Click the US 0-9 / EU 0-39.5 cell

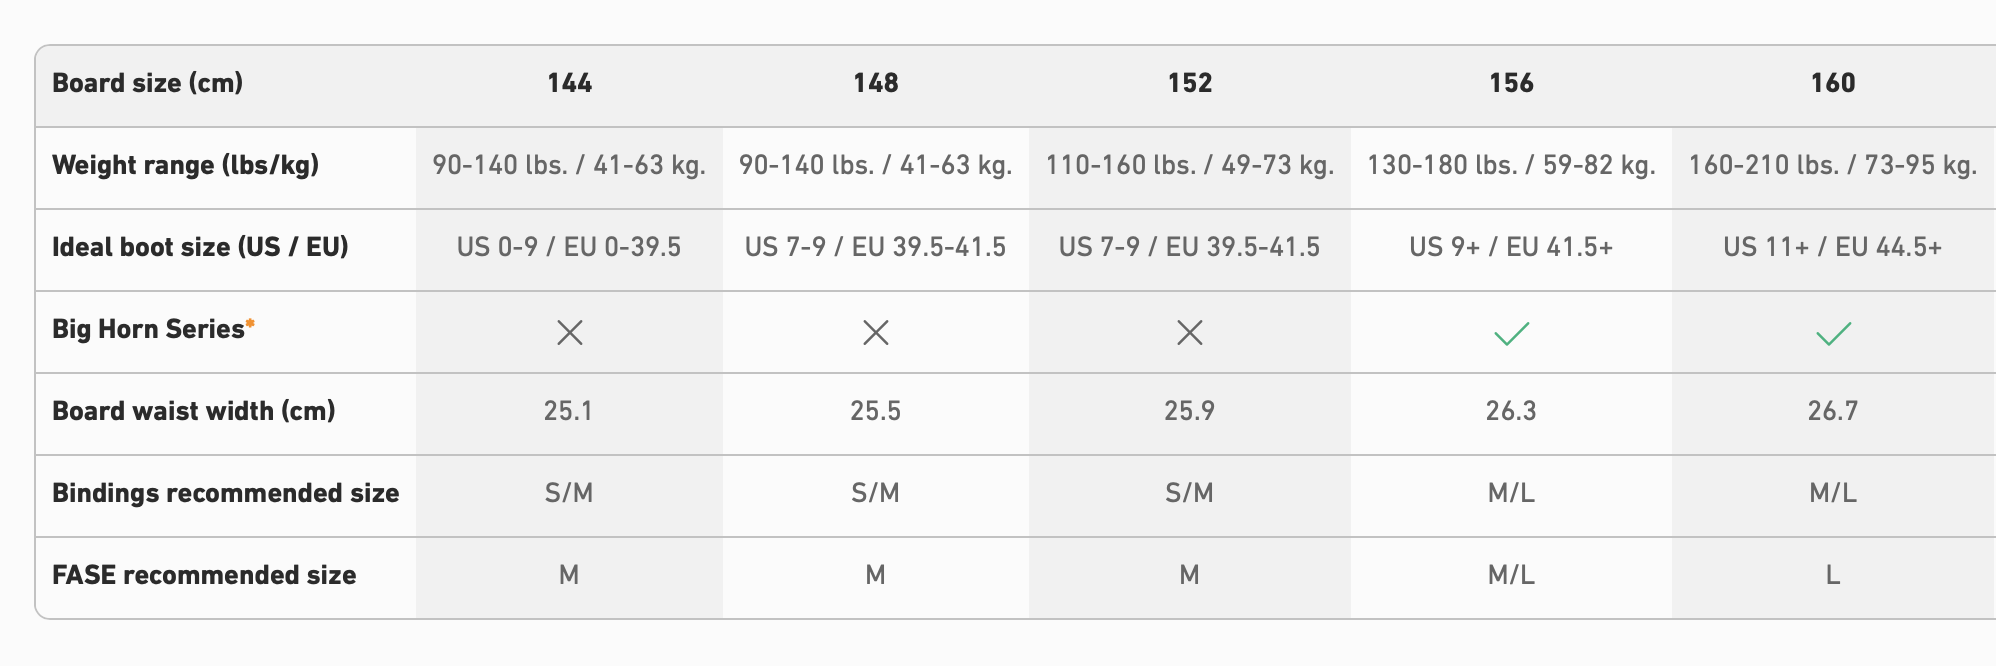(569, 247)
